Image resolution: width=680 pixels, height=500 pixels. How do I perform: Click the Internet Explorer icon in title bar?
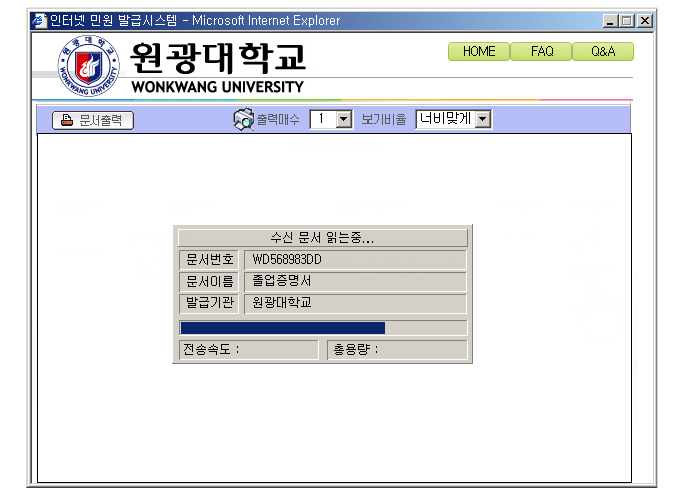tap(39, 20)
